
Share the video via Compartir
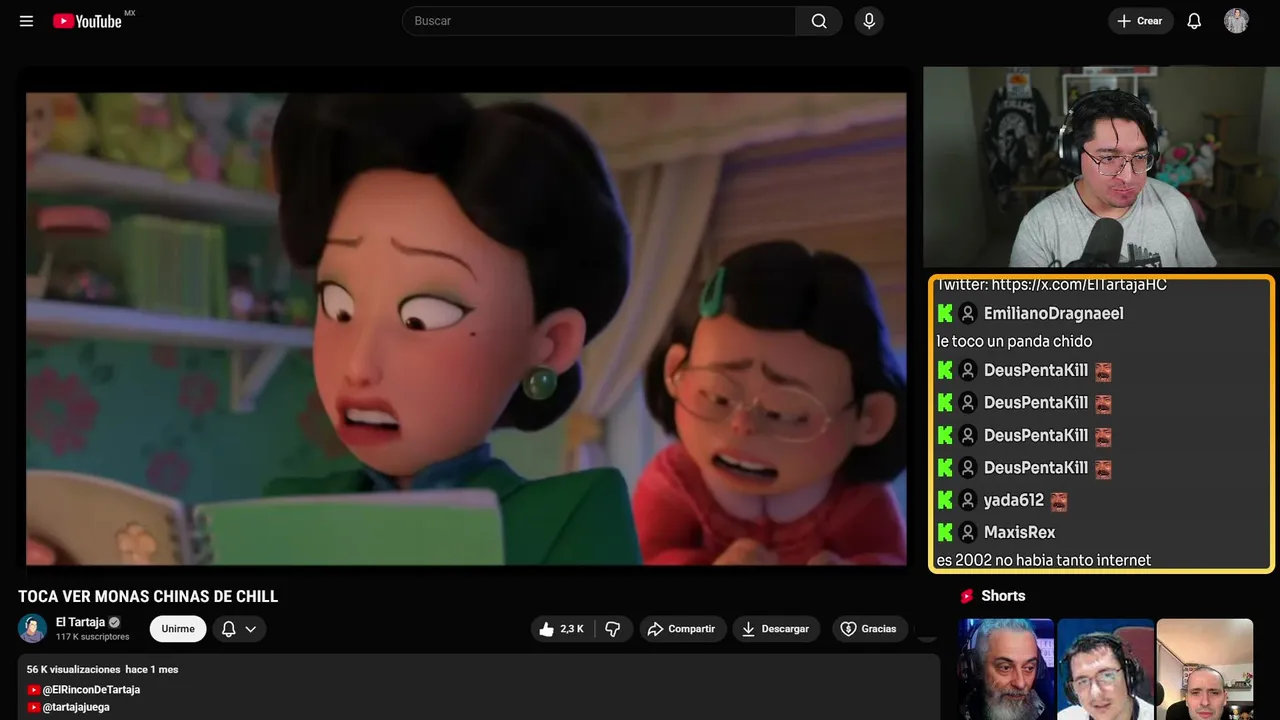click(x=682, y=629)
